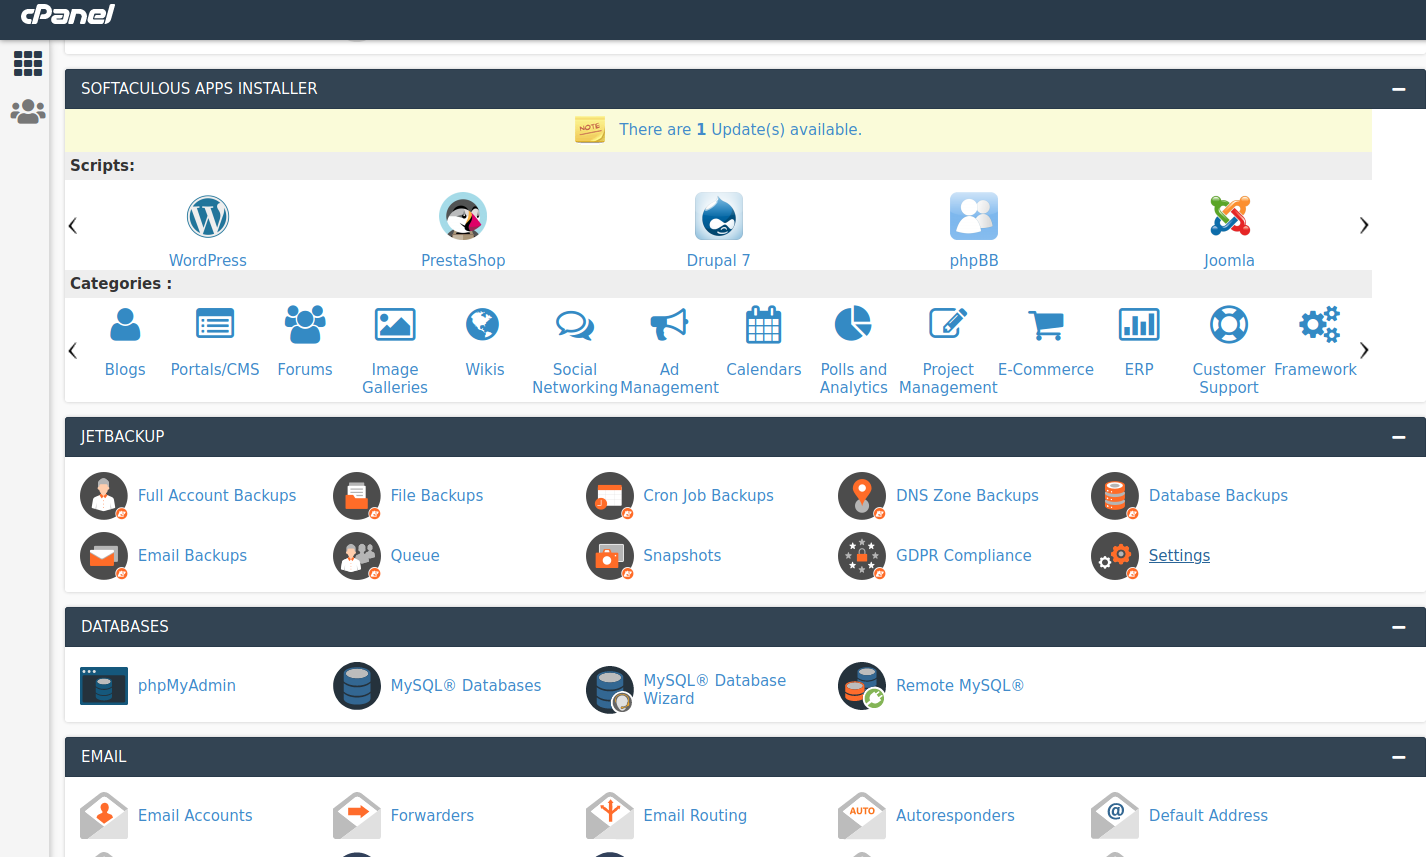Browse the E-Commerce cart icon
1426x857 pixels.
click(1046, 325)
